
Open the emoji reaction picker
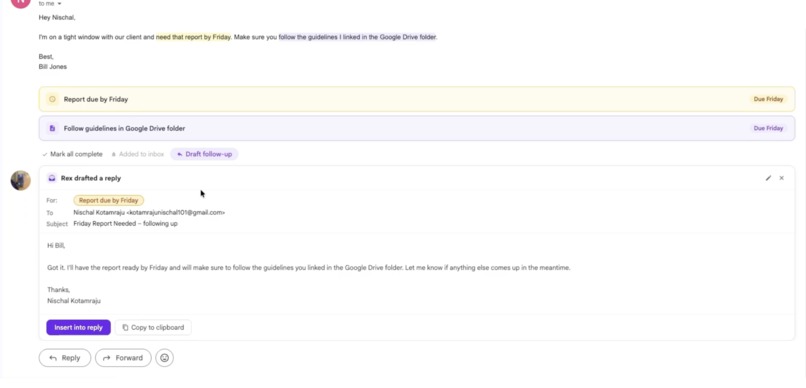pos(164,358)
